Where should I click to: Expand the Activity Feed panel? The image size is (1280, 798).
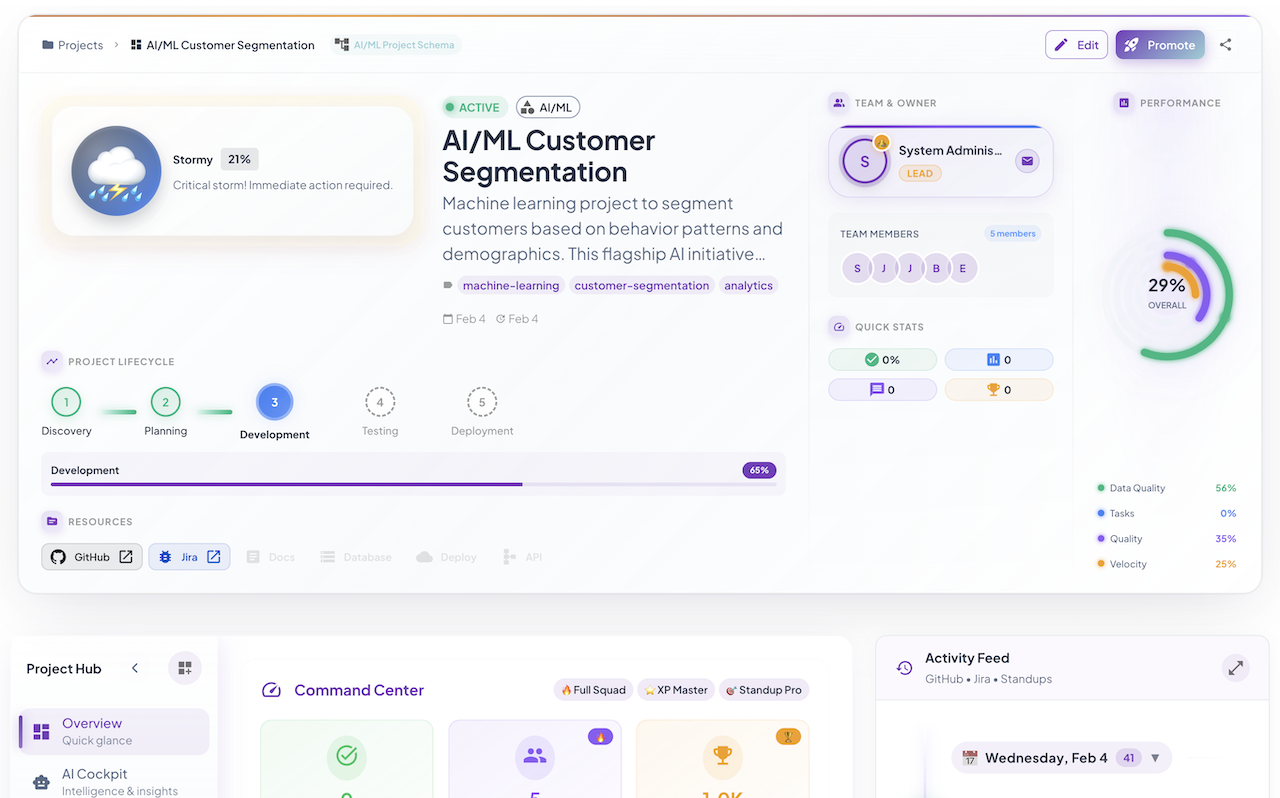[x=1236, y=667]
